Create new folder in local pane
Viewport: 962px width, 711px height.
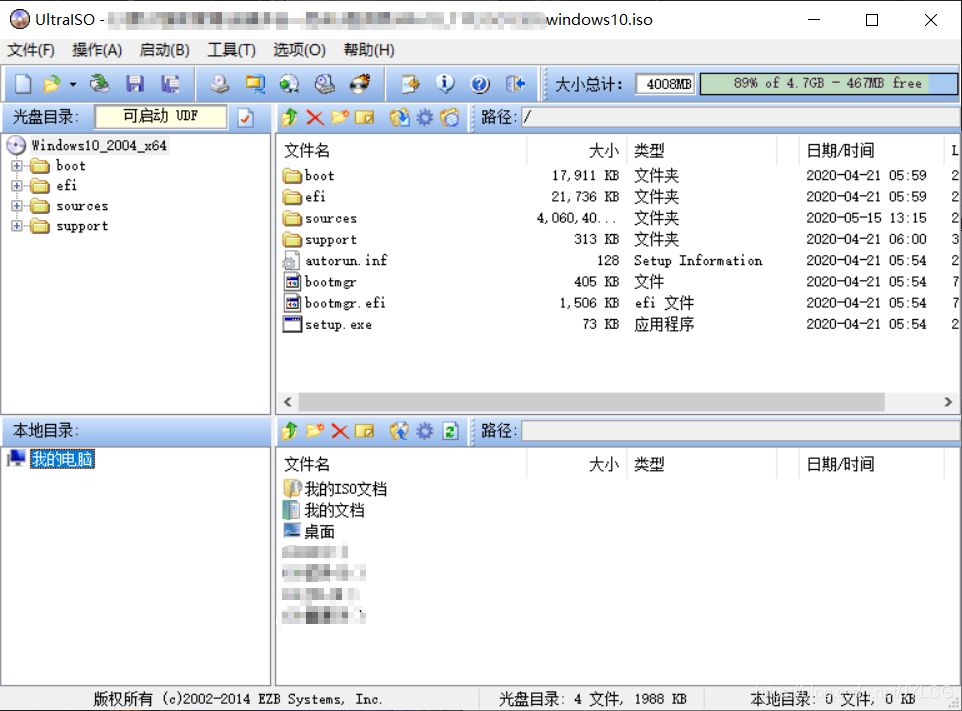[315, 431]
